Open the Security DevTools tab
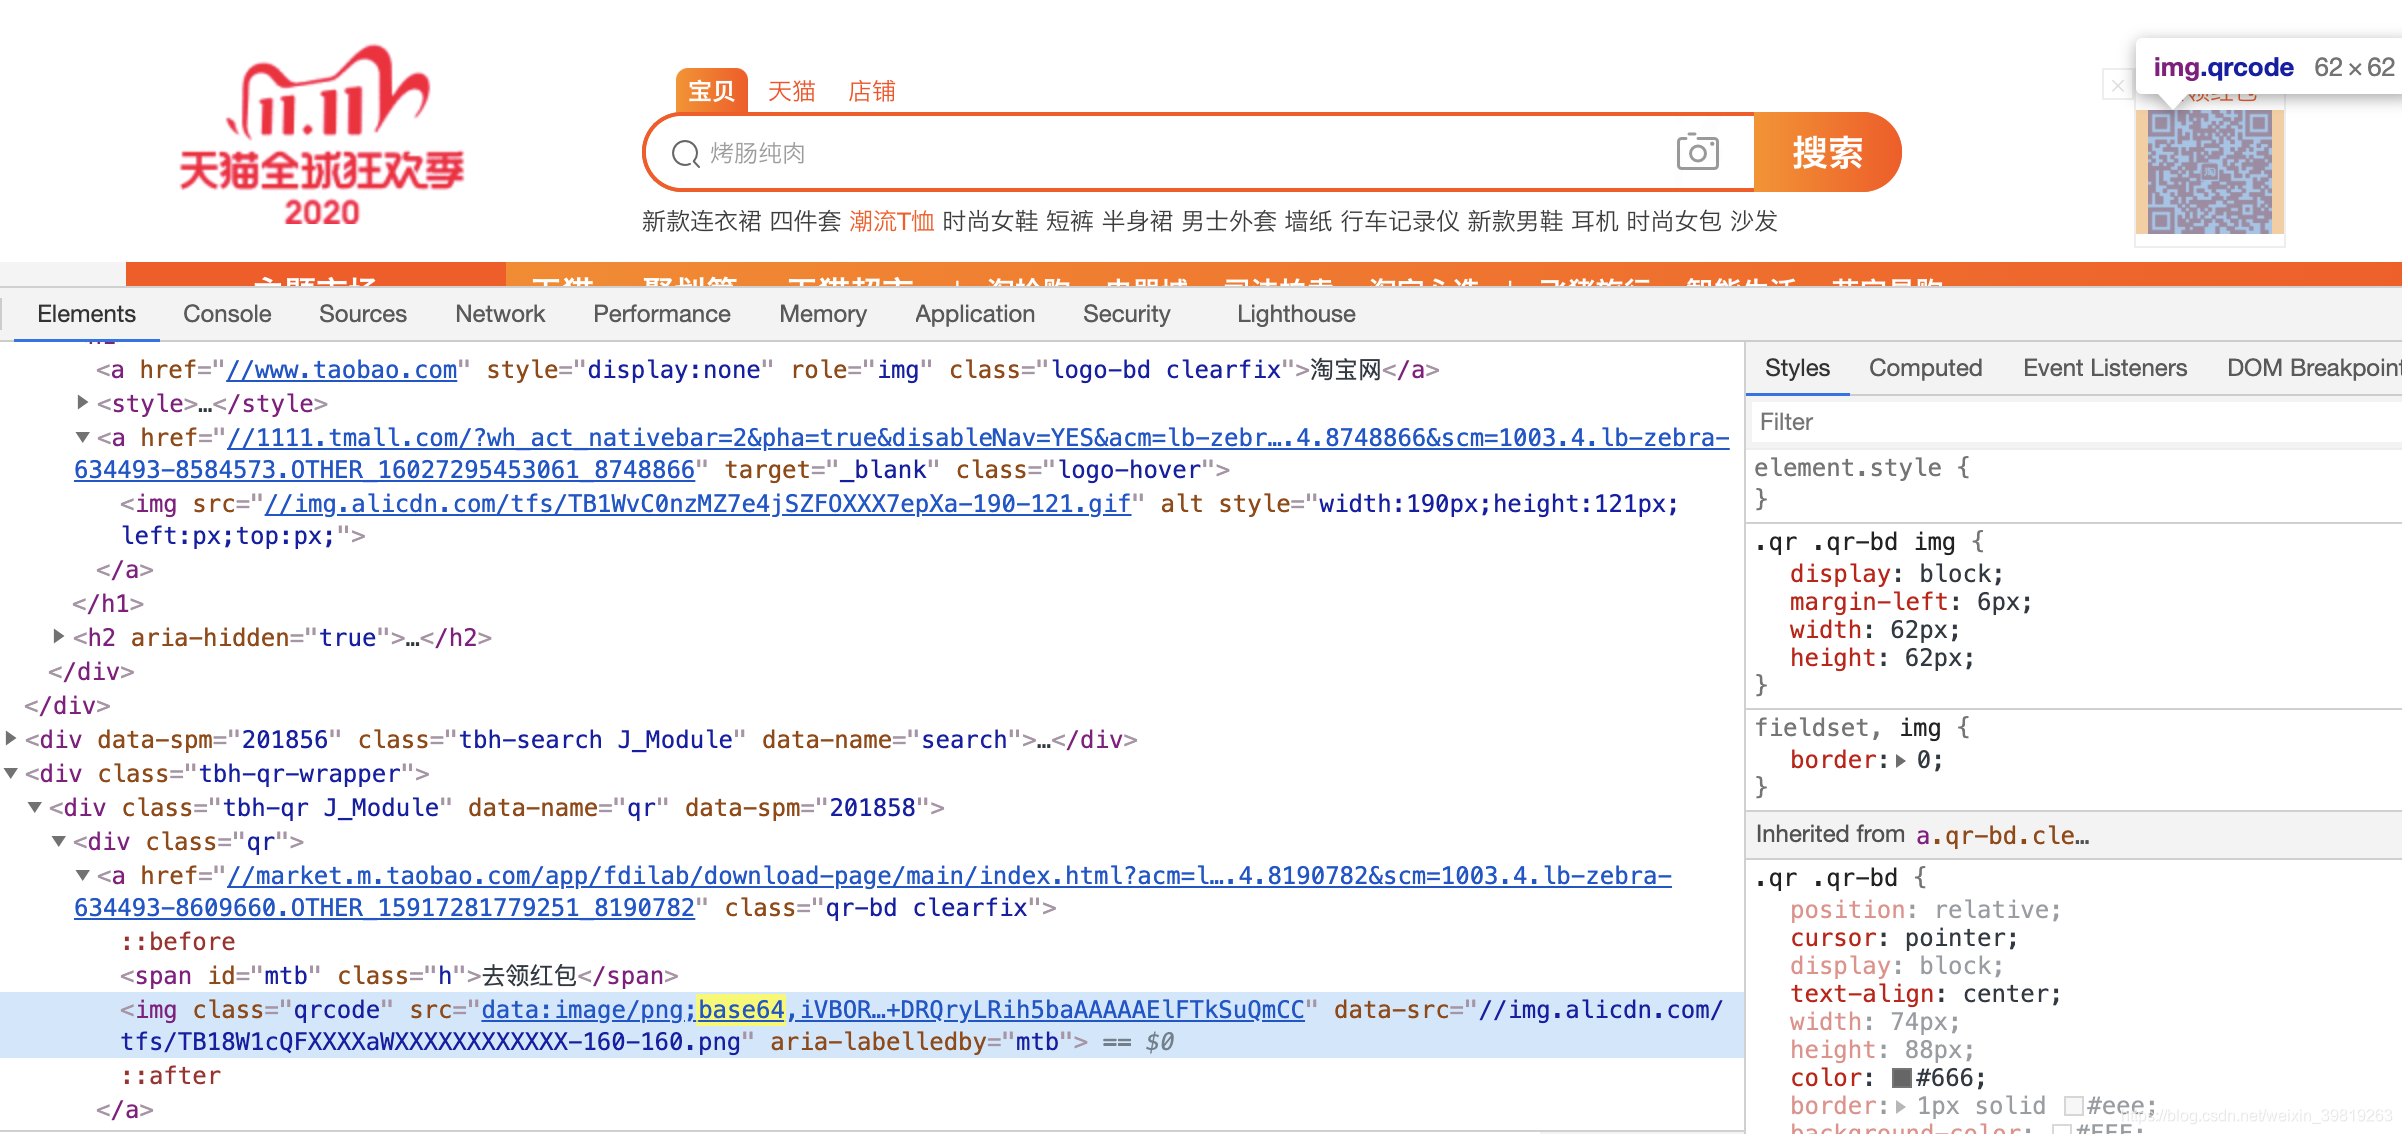Screen dimensions: 2402x1134 [x=1126, y=314]
